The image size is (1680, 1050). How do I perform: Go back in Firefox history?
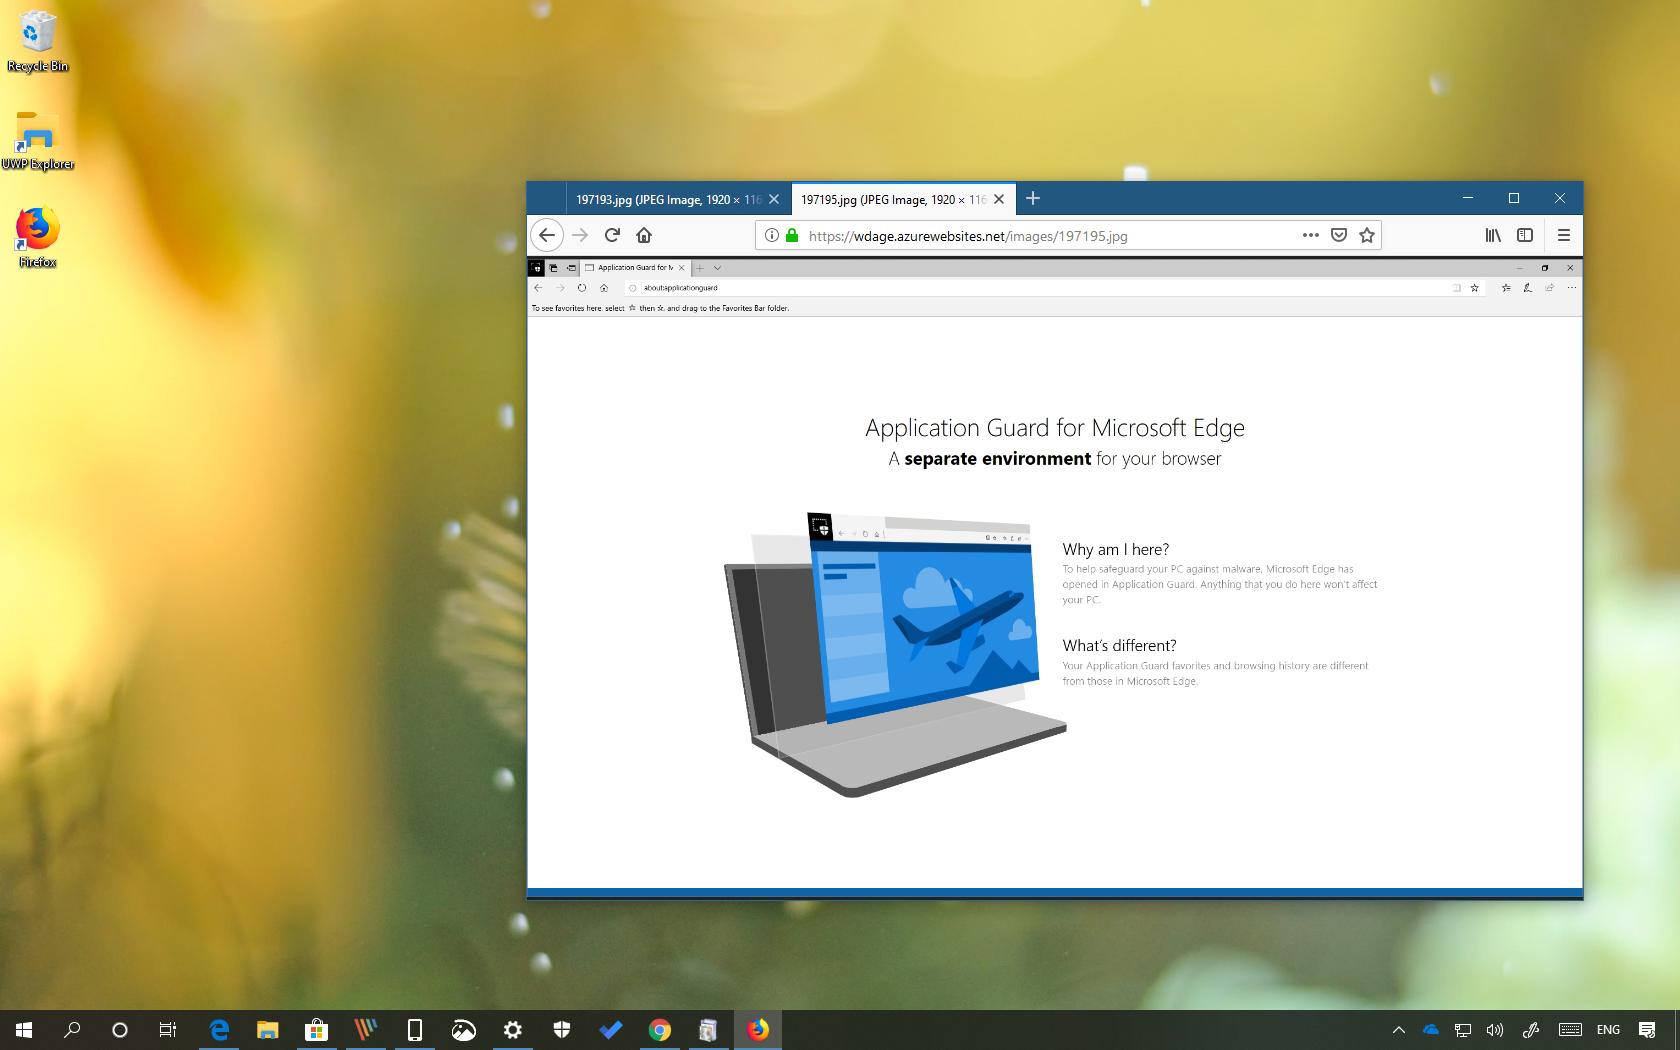[546, 235]
